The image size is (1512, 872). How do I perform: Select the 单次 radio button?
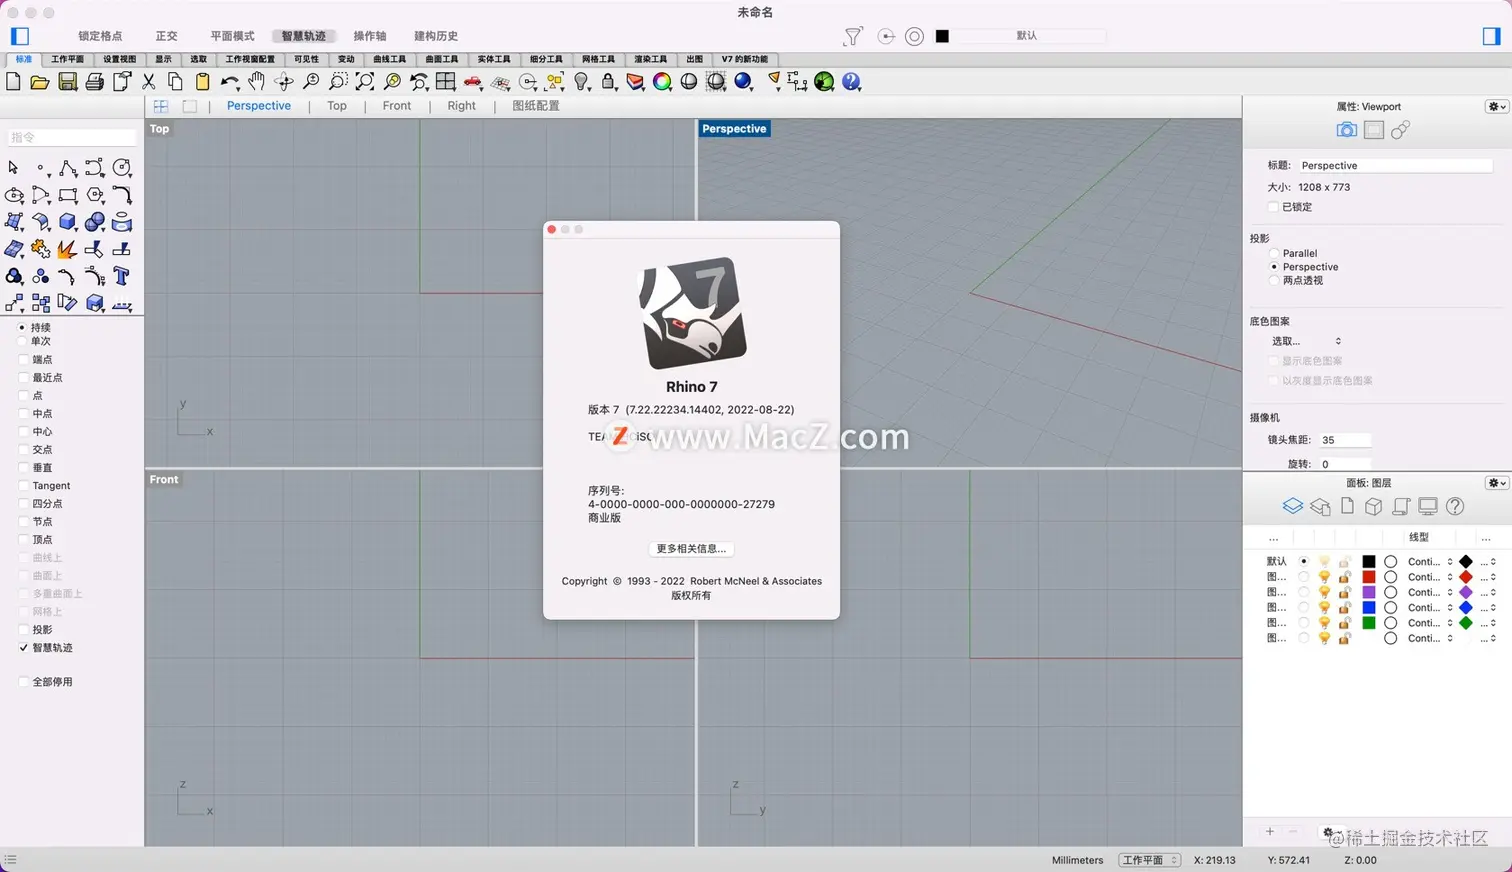click(x=22, y=342)
